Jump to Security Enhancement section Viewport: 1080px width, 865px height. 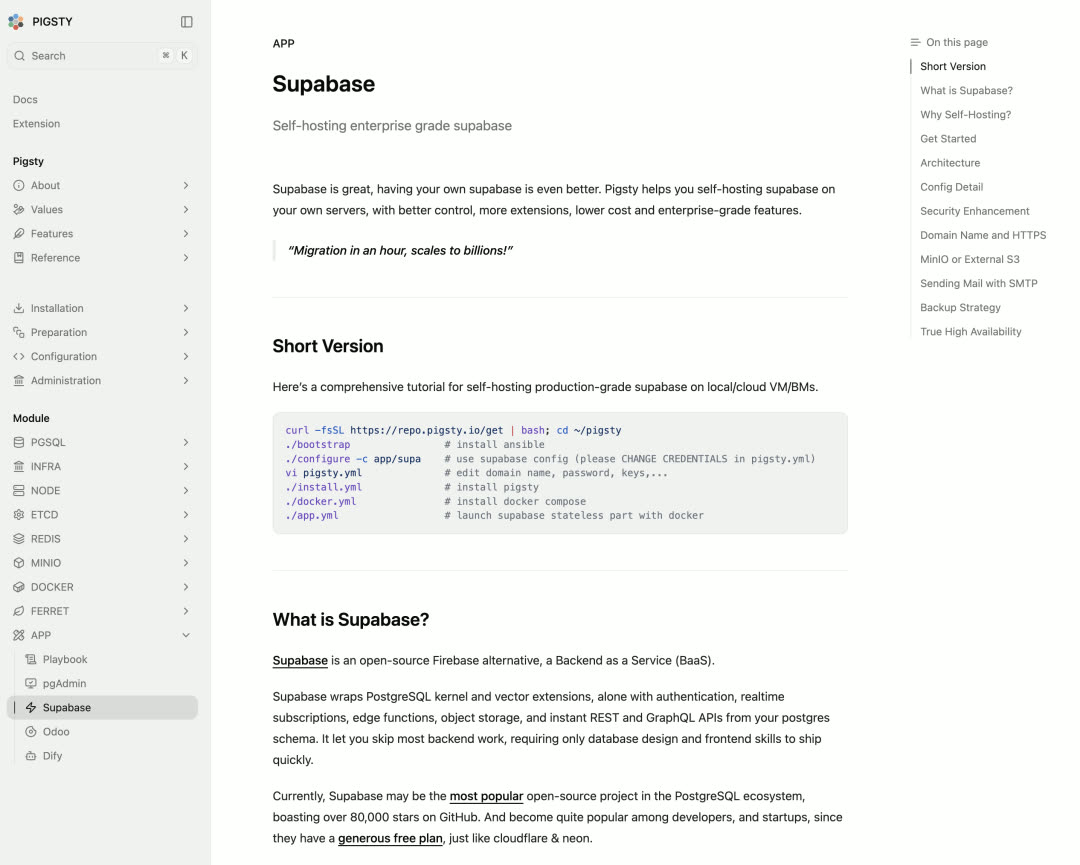974,211
